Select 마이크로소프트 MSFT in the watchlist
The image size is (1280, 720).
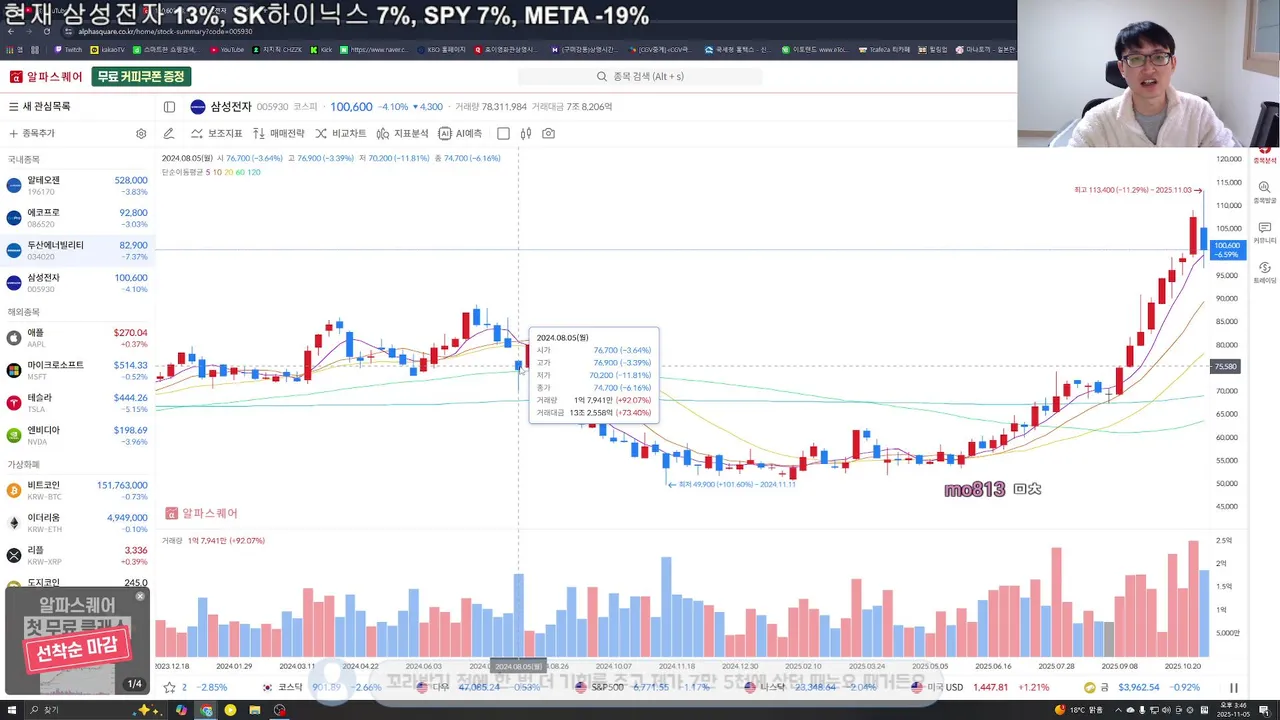coord(77,370)
